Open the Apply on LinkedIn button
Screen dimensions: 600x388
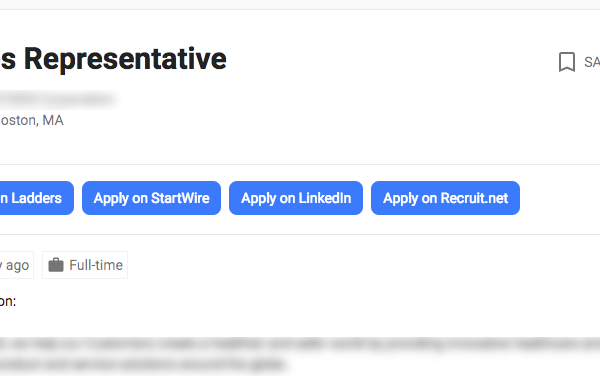click(x=296, y=198)
